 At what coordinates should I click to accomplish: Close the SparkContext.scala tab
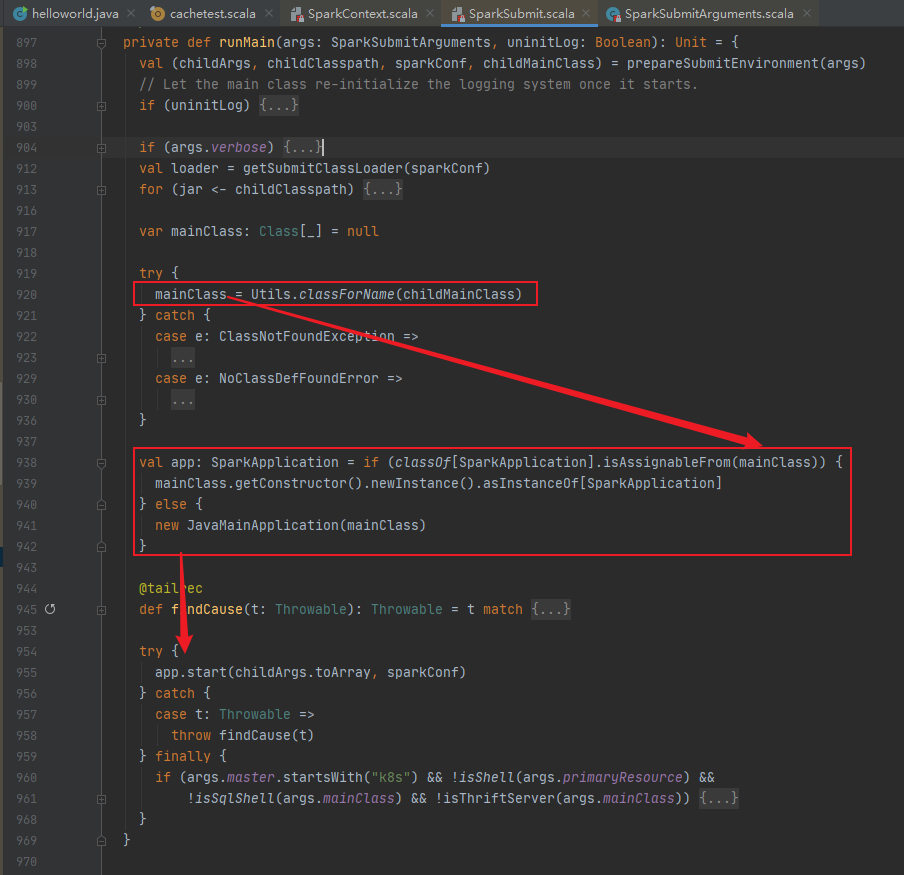point(430,13)
